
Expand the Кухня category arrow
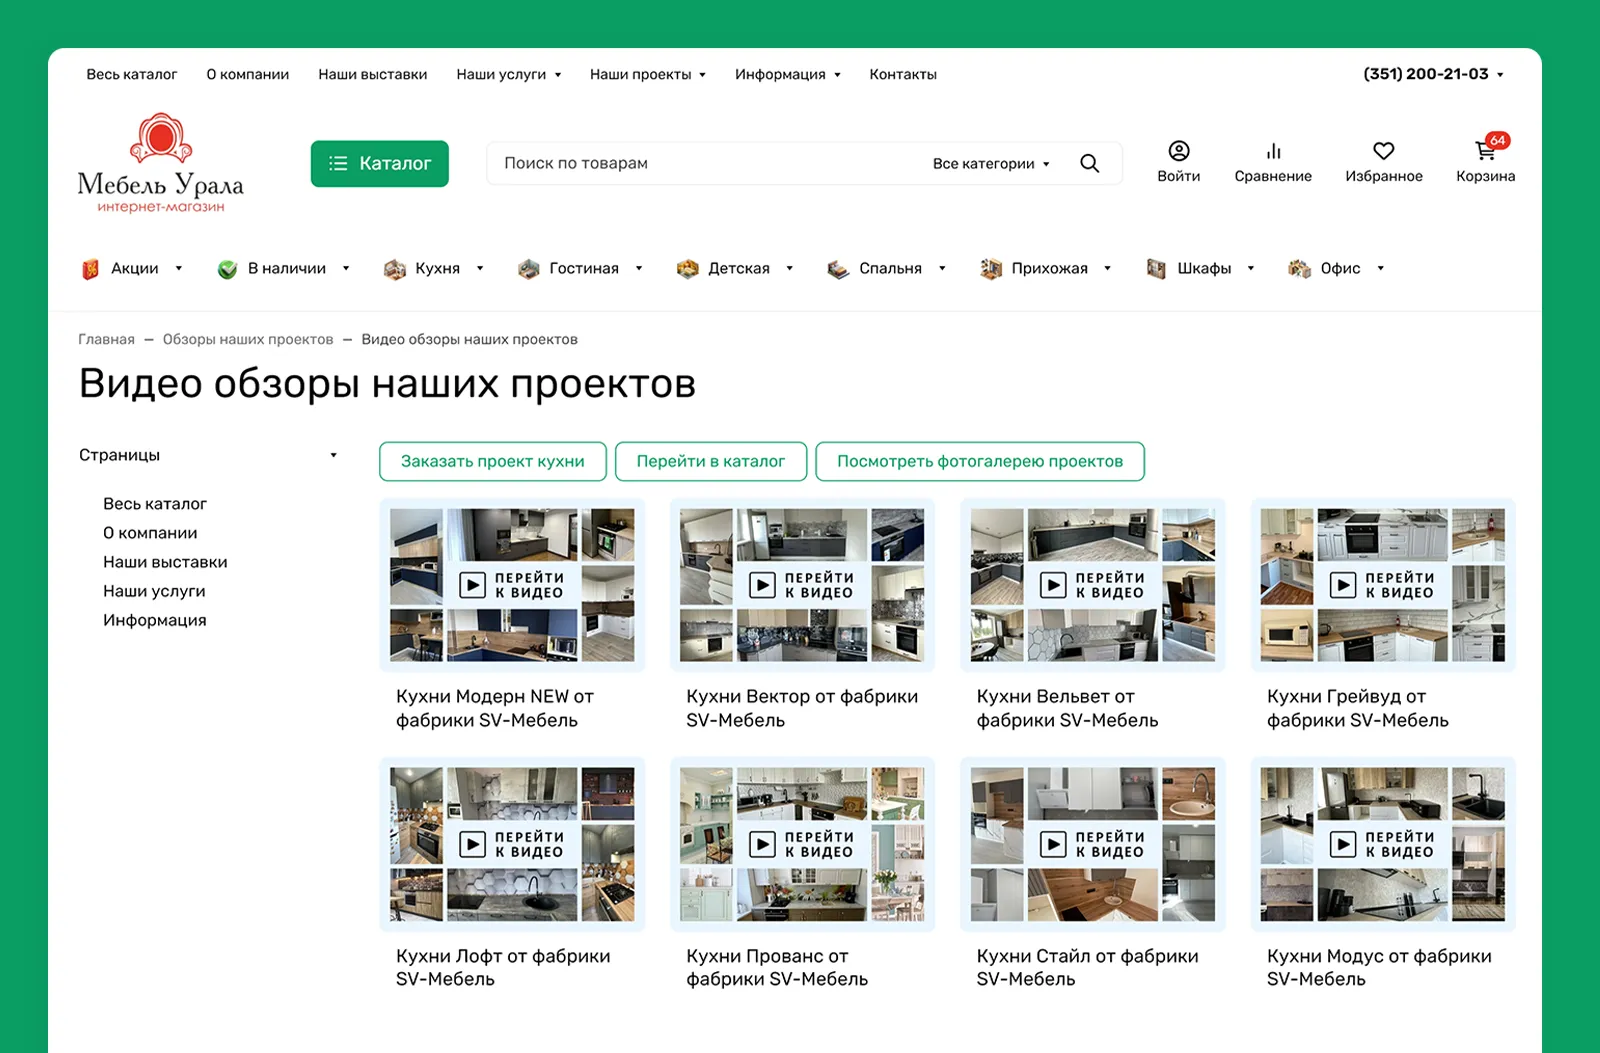(x=480, y=269)
